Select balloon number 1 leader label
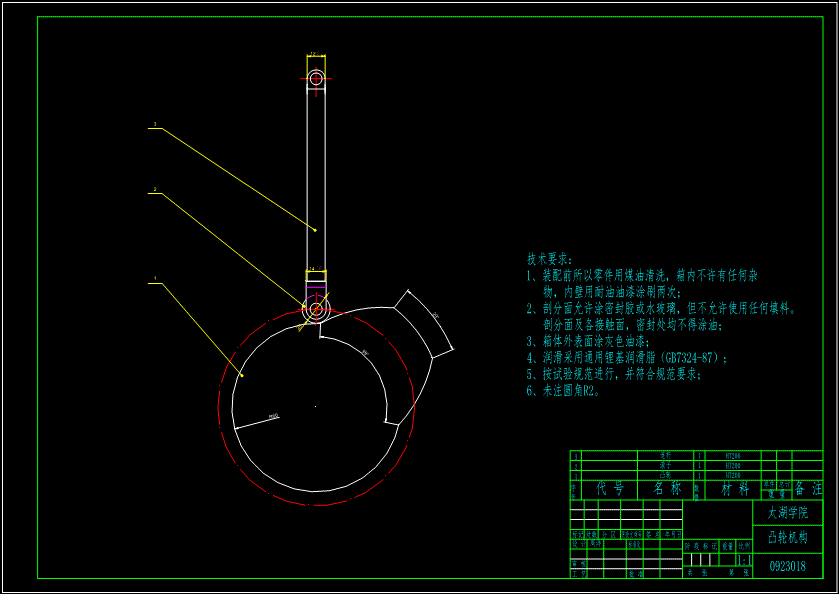839x594 pixels. coord(155,279)
